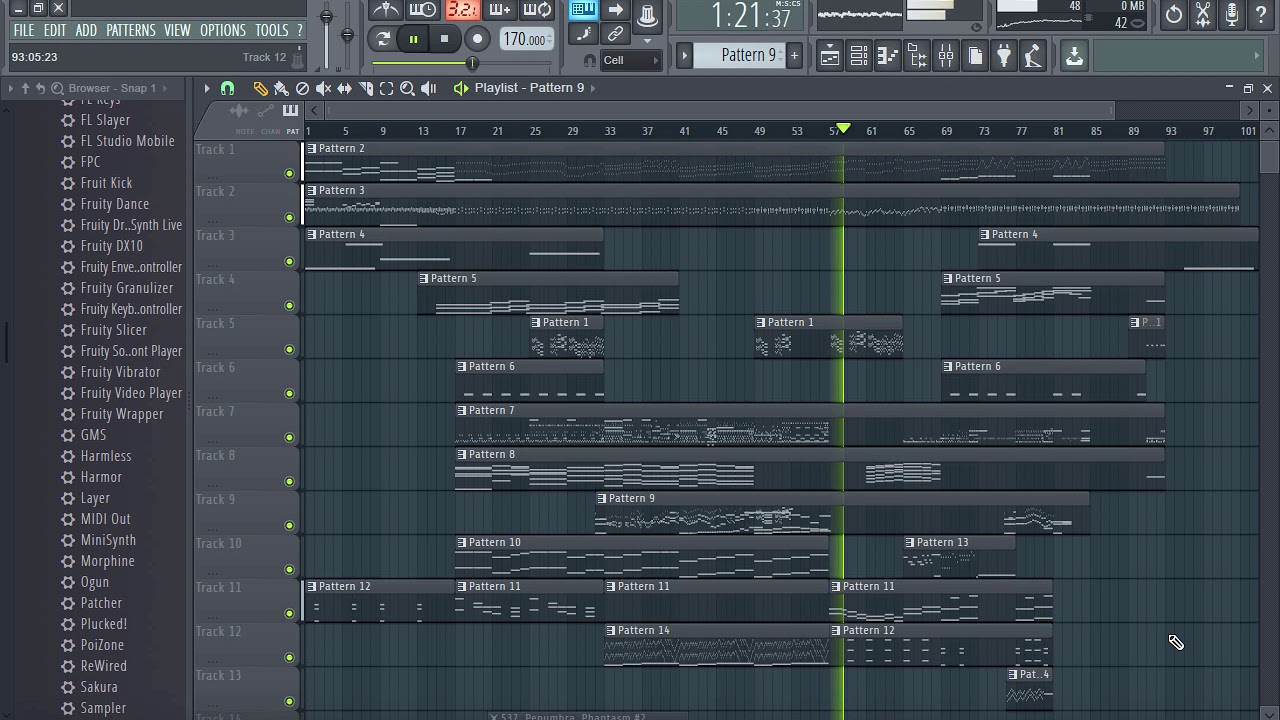Viewport: 1280px width, 720px height.
Task: Open the Piano roll icon
Action: [888, 56]
